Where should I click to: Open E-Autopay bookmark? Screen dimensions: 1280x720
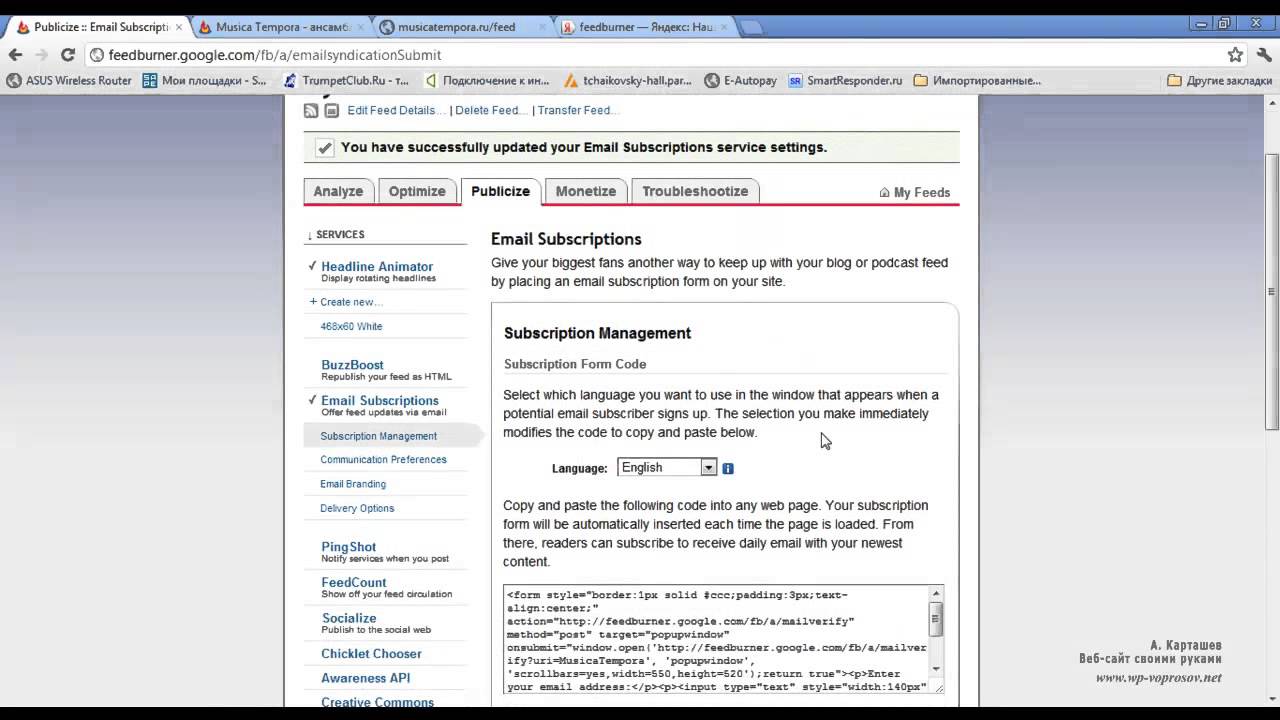pyautogui.click(x=740, y=80)
